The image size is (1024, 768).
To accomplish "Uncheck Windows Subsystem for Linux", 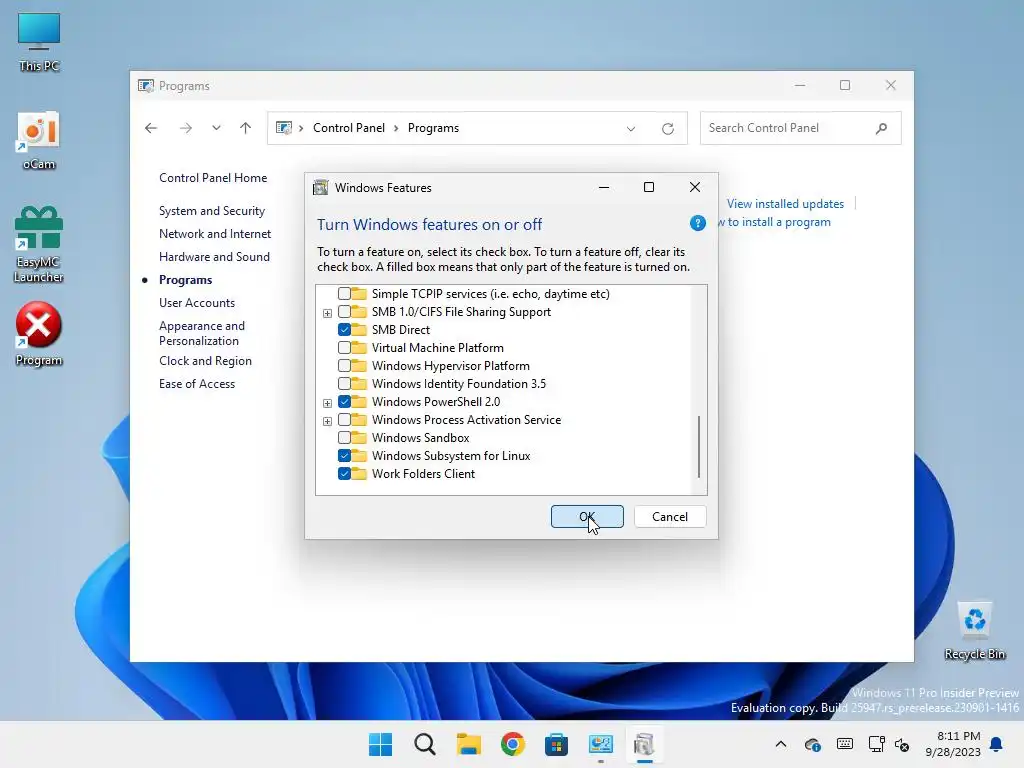I will (344, 456).
